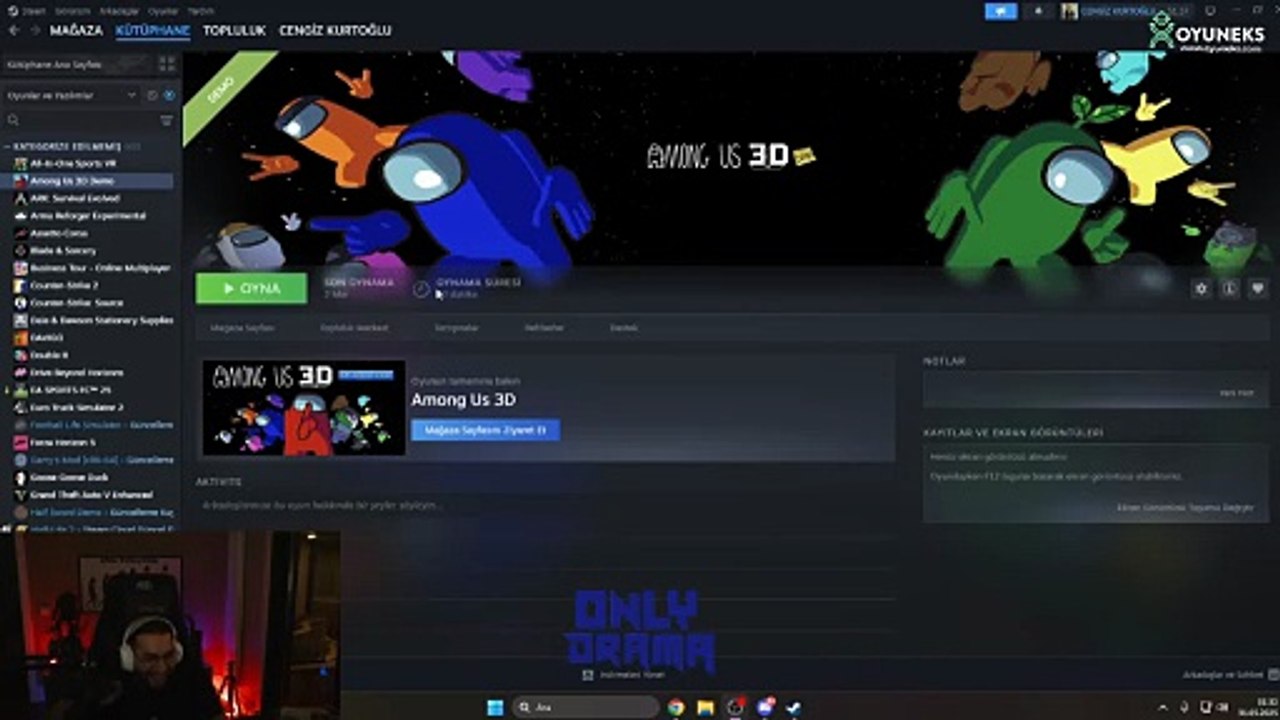Image resolution: width=1280 pixels, height=720 pixels.
Task: Click the activity post input field
Action: click(545, 506)
